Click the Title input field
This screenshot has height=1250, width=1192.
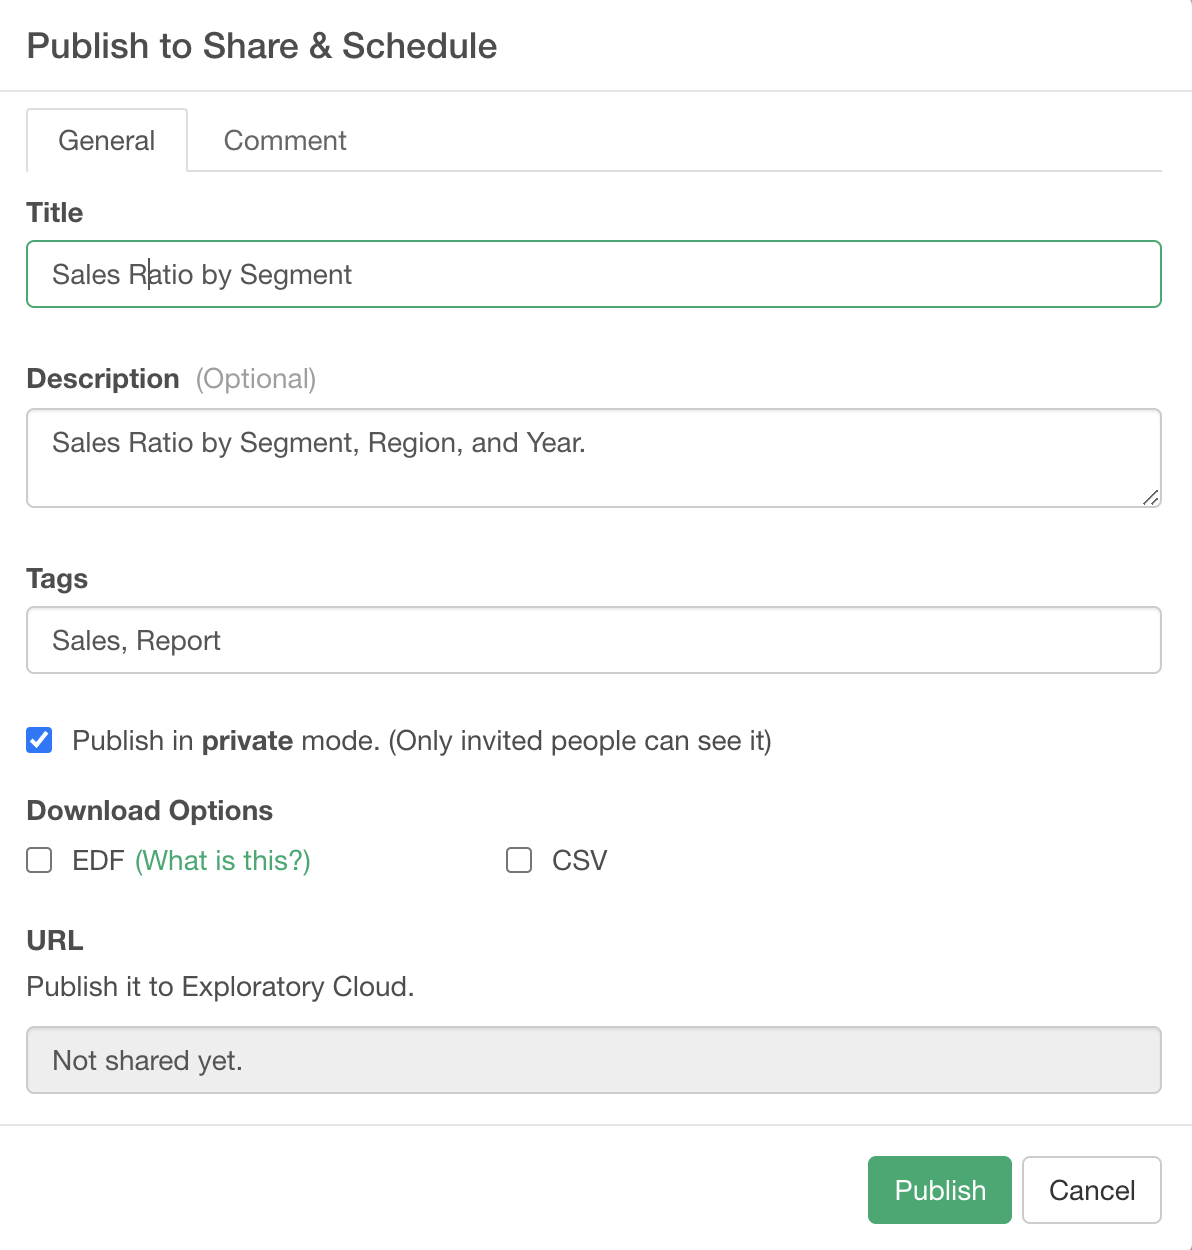[594, 274]
